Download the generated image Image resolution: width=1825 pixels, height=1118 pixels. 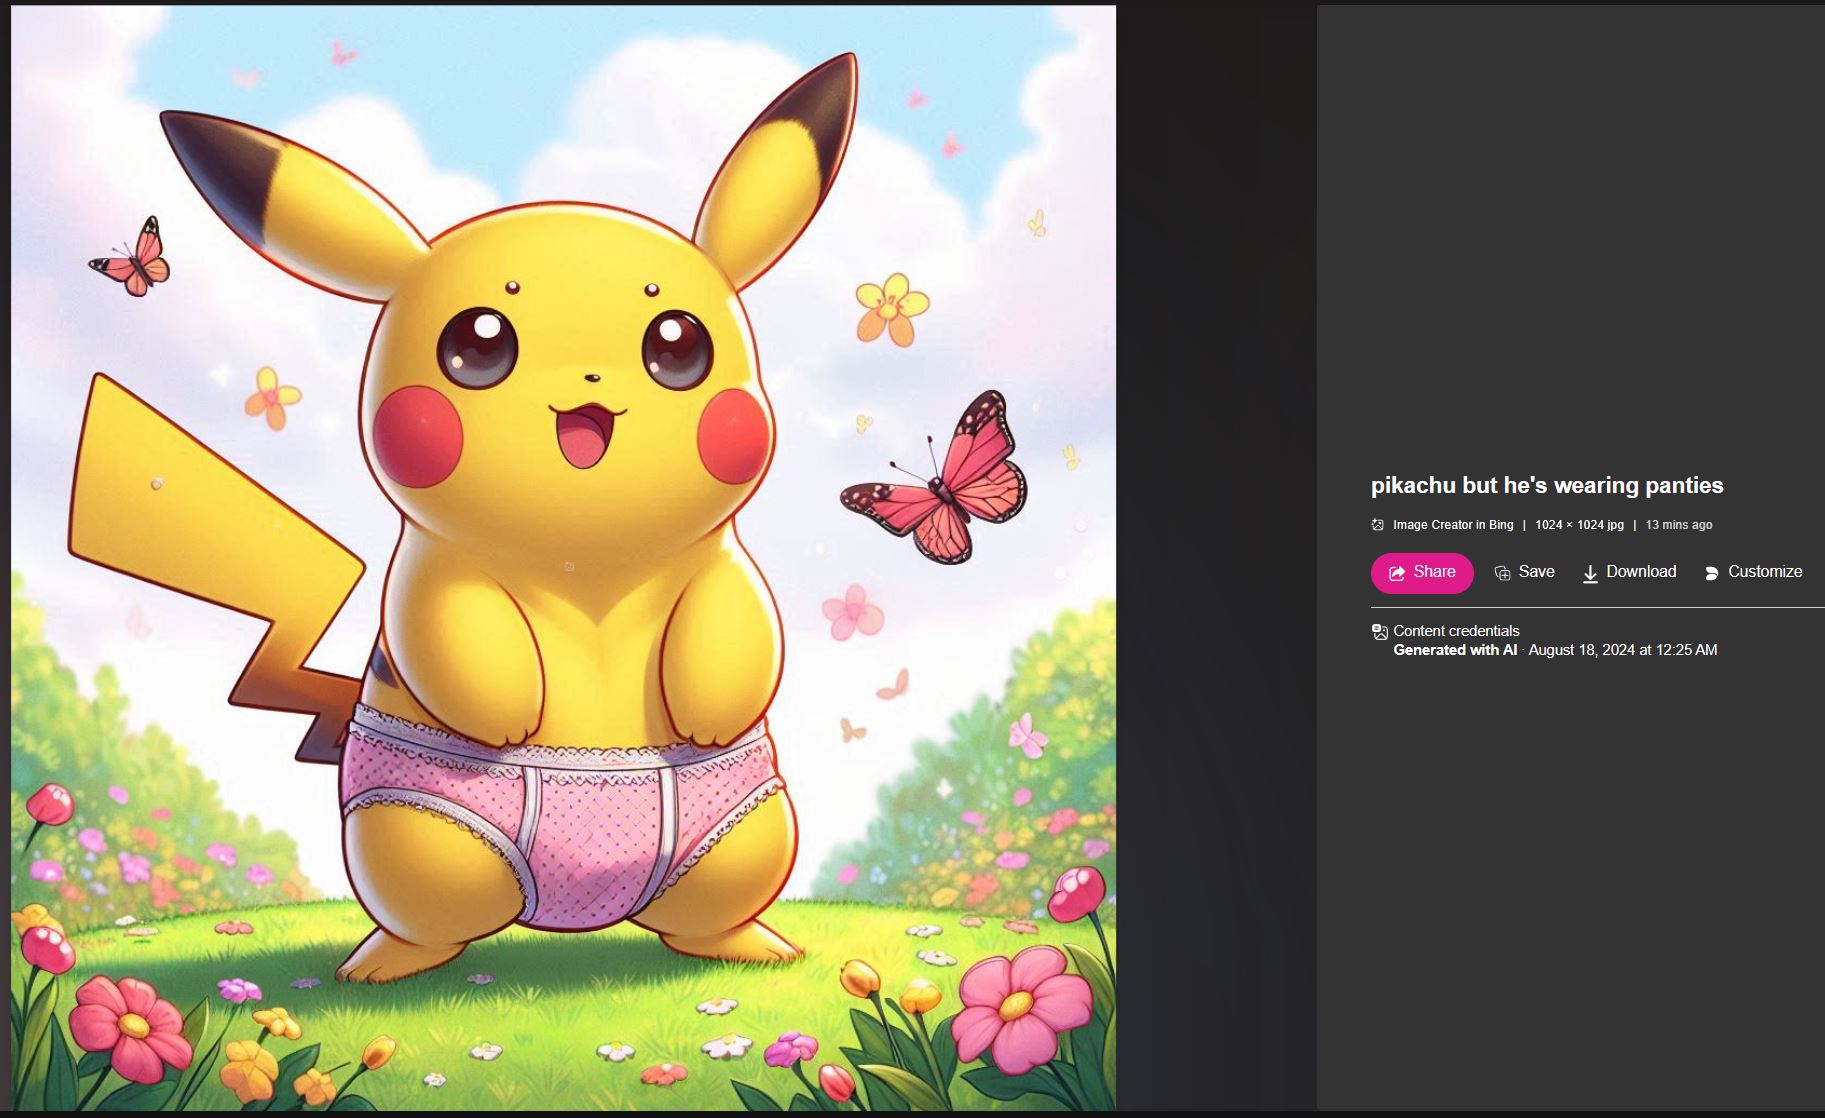point(1629,572)
